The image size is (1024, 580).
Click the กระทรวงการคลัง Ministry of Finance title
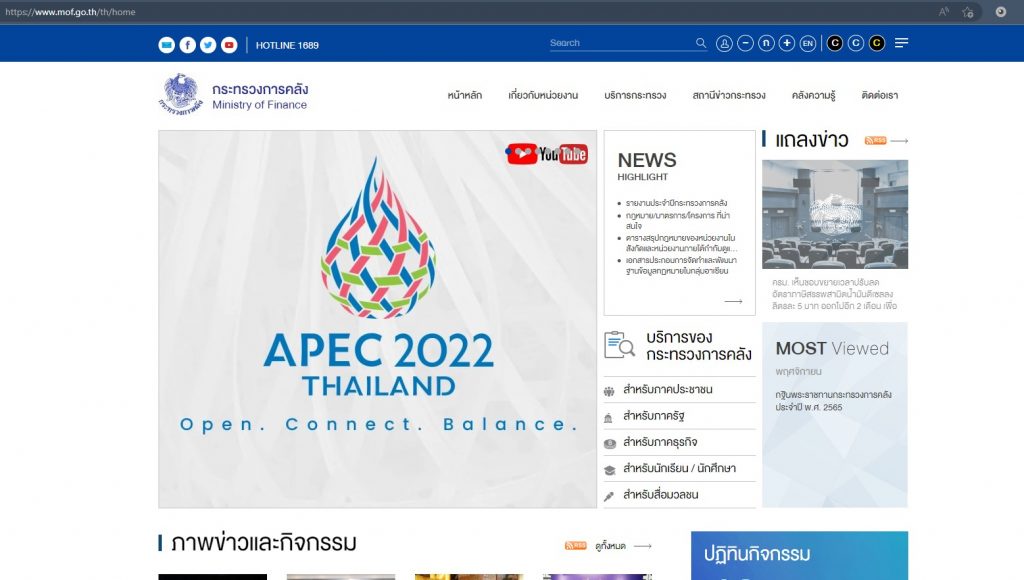click(260, 96)
